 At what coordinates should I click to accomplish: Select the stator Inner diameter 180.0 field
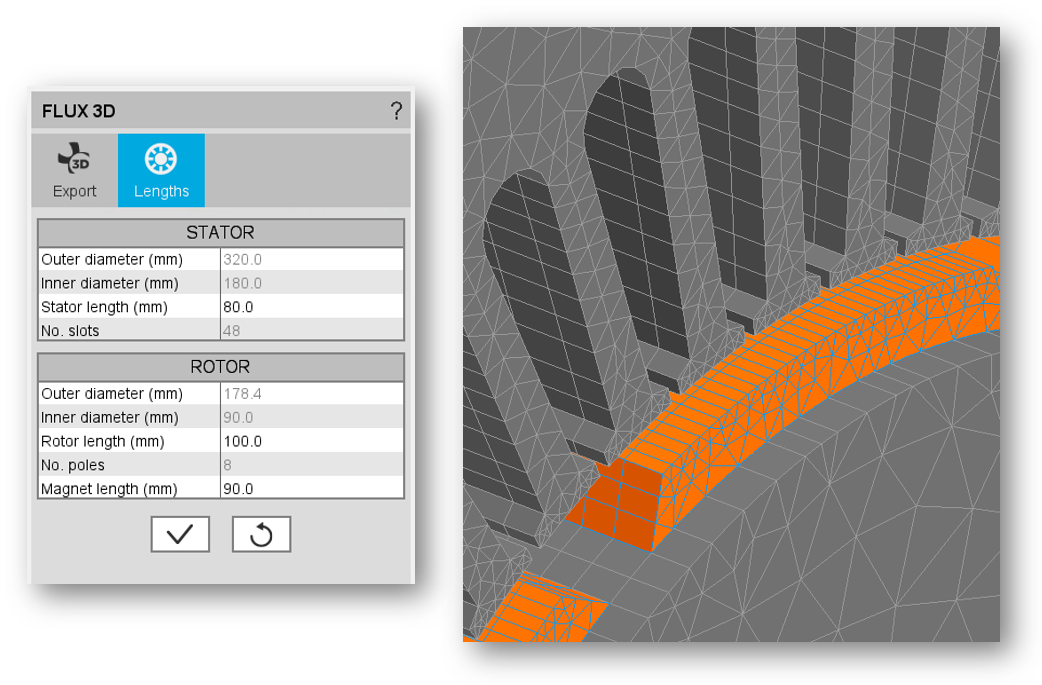[311, 283]
